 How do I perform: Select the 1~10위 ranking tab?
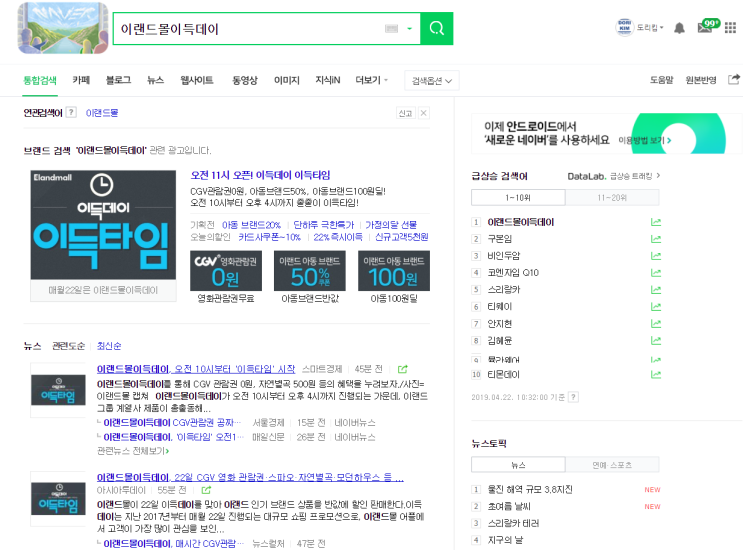(x=518, y=198)
